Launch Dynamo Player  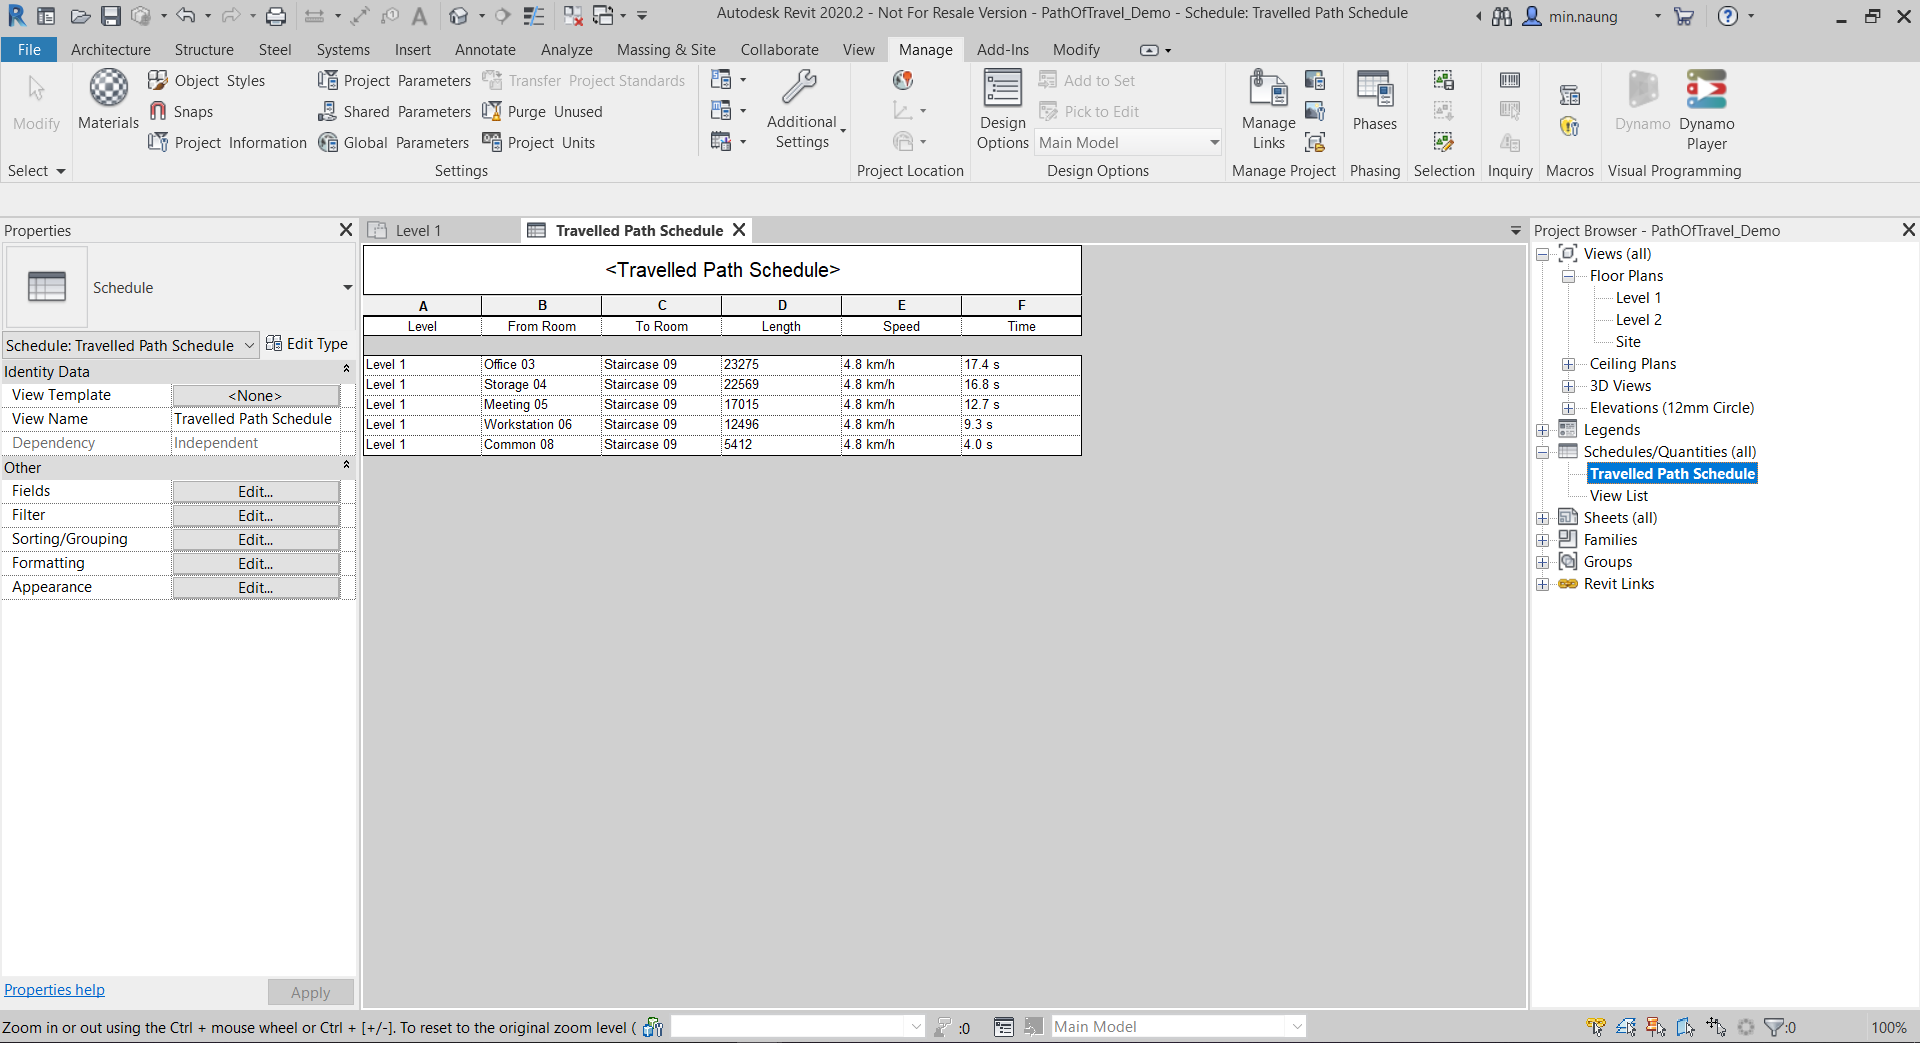[x=1706, y=109]
